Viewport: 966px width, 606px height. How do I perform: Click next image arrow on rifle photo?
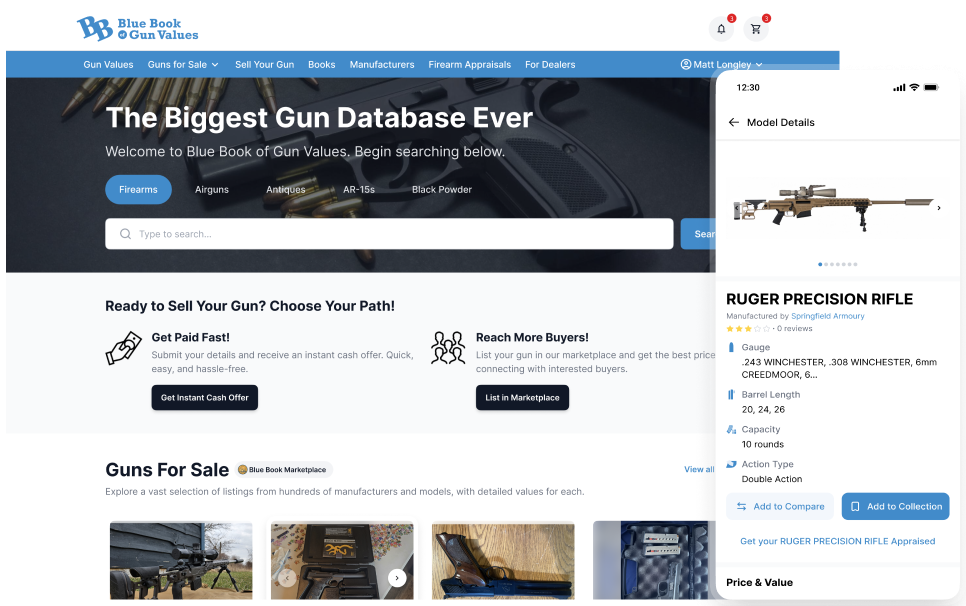(938, 208)
